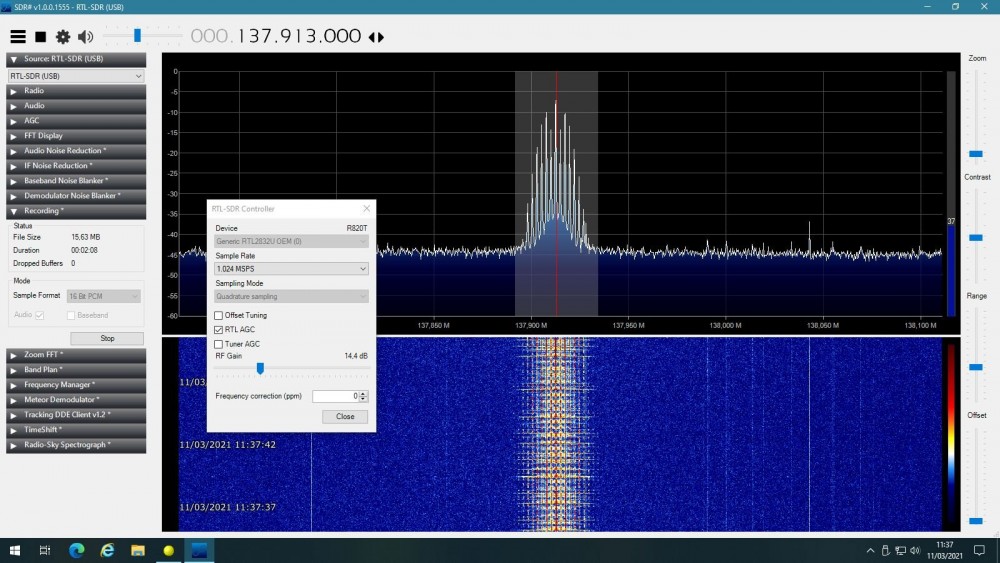Adjust the RF Gain slider handle

pyautogui.click(x=260, y=369)
